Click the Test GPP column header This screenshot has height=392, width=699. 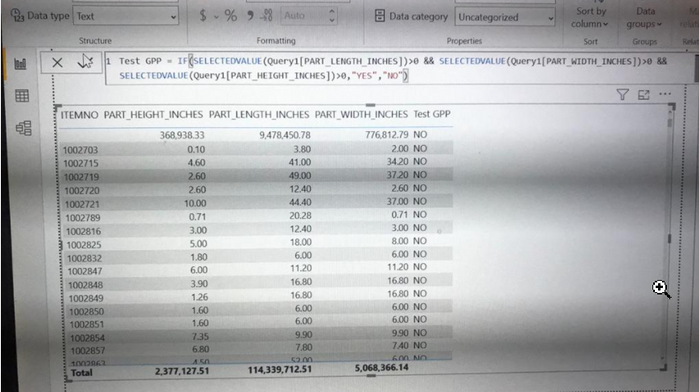432,114
